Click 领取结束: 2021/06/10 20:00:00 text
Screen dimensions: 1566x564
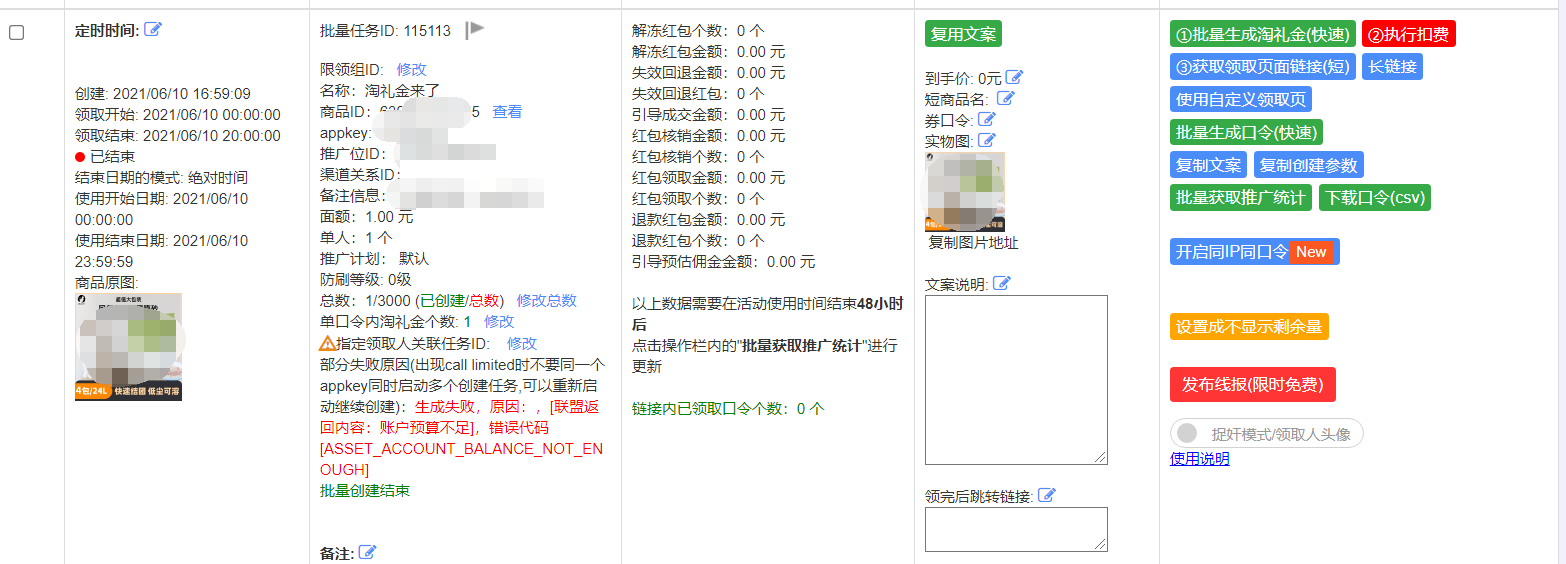point(178,136)
